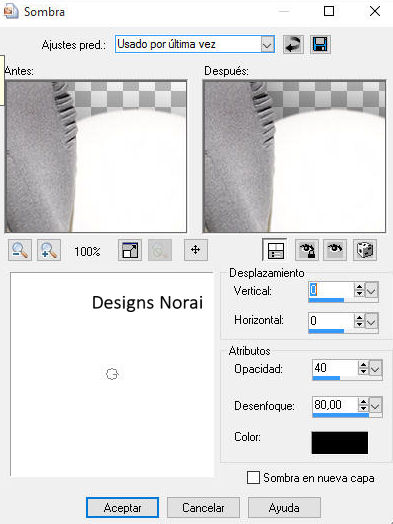Image resolution: width=393 pixels, height=524 pixels.
Task: Zoom in with the plus magnifier icon
Action: pos(49,250)
